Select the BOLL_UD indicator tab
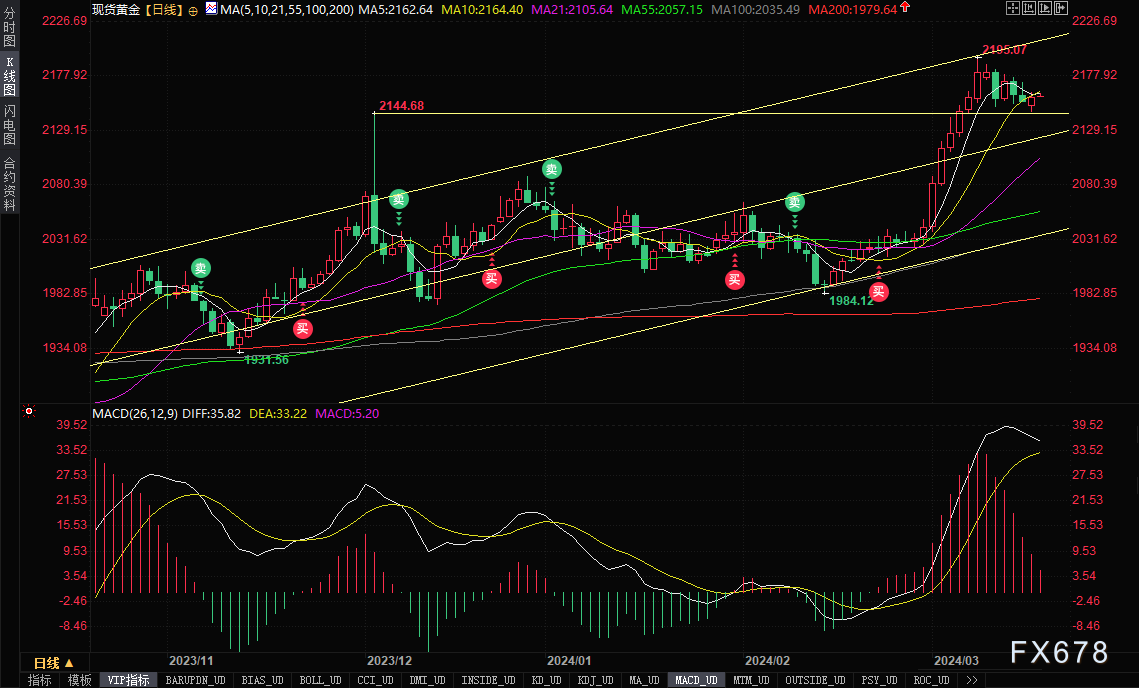The width and height of the screenshot is (1139, 688). coord(320,680)
